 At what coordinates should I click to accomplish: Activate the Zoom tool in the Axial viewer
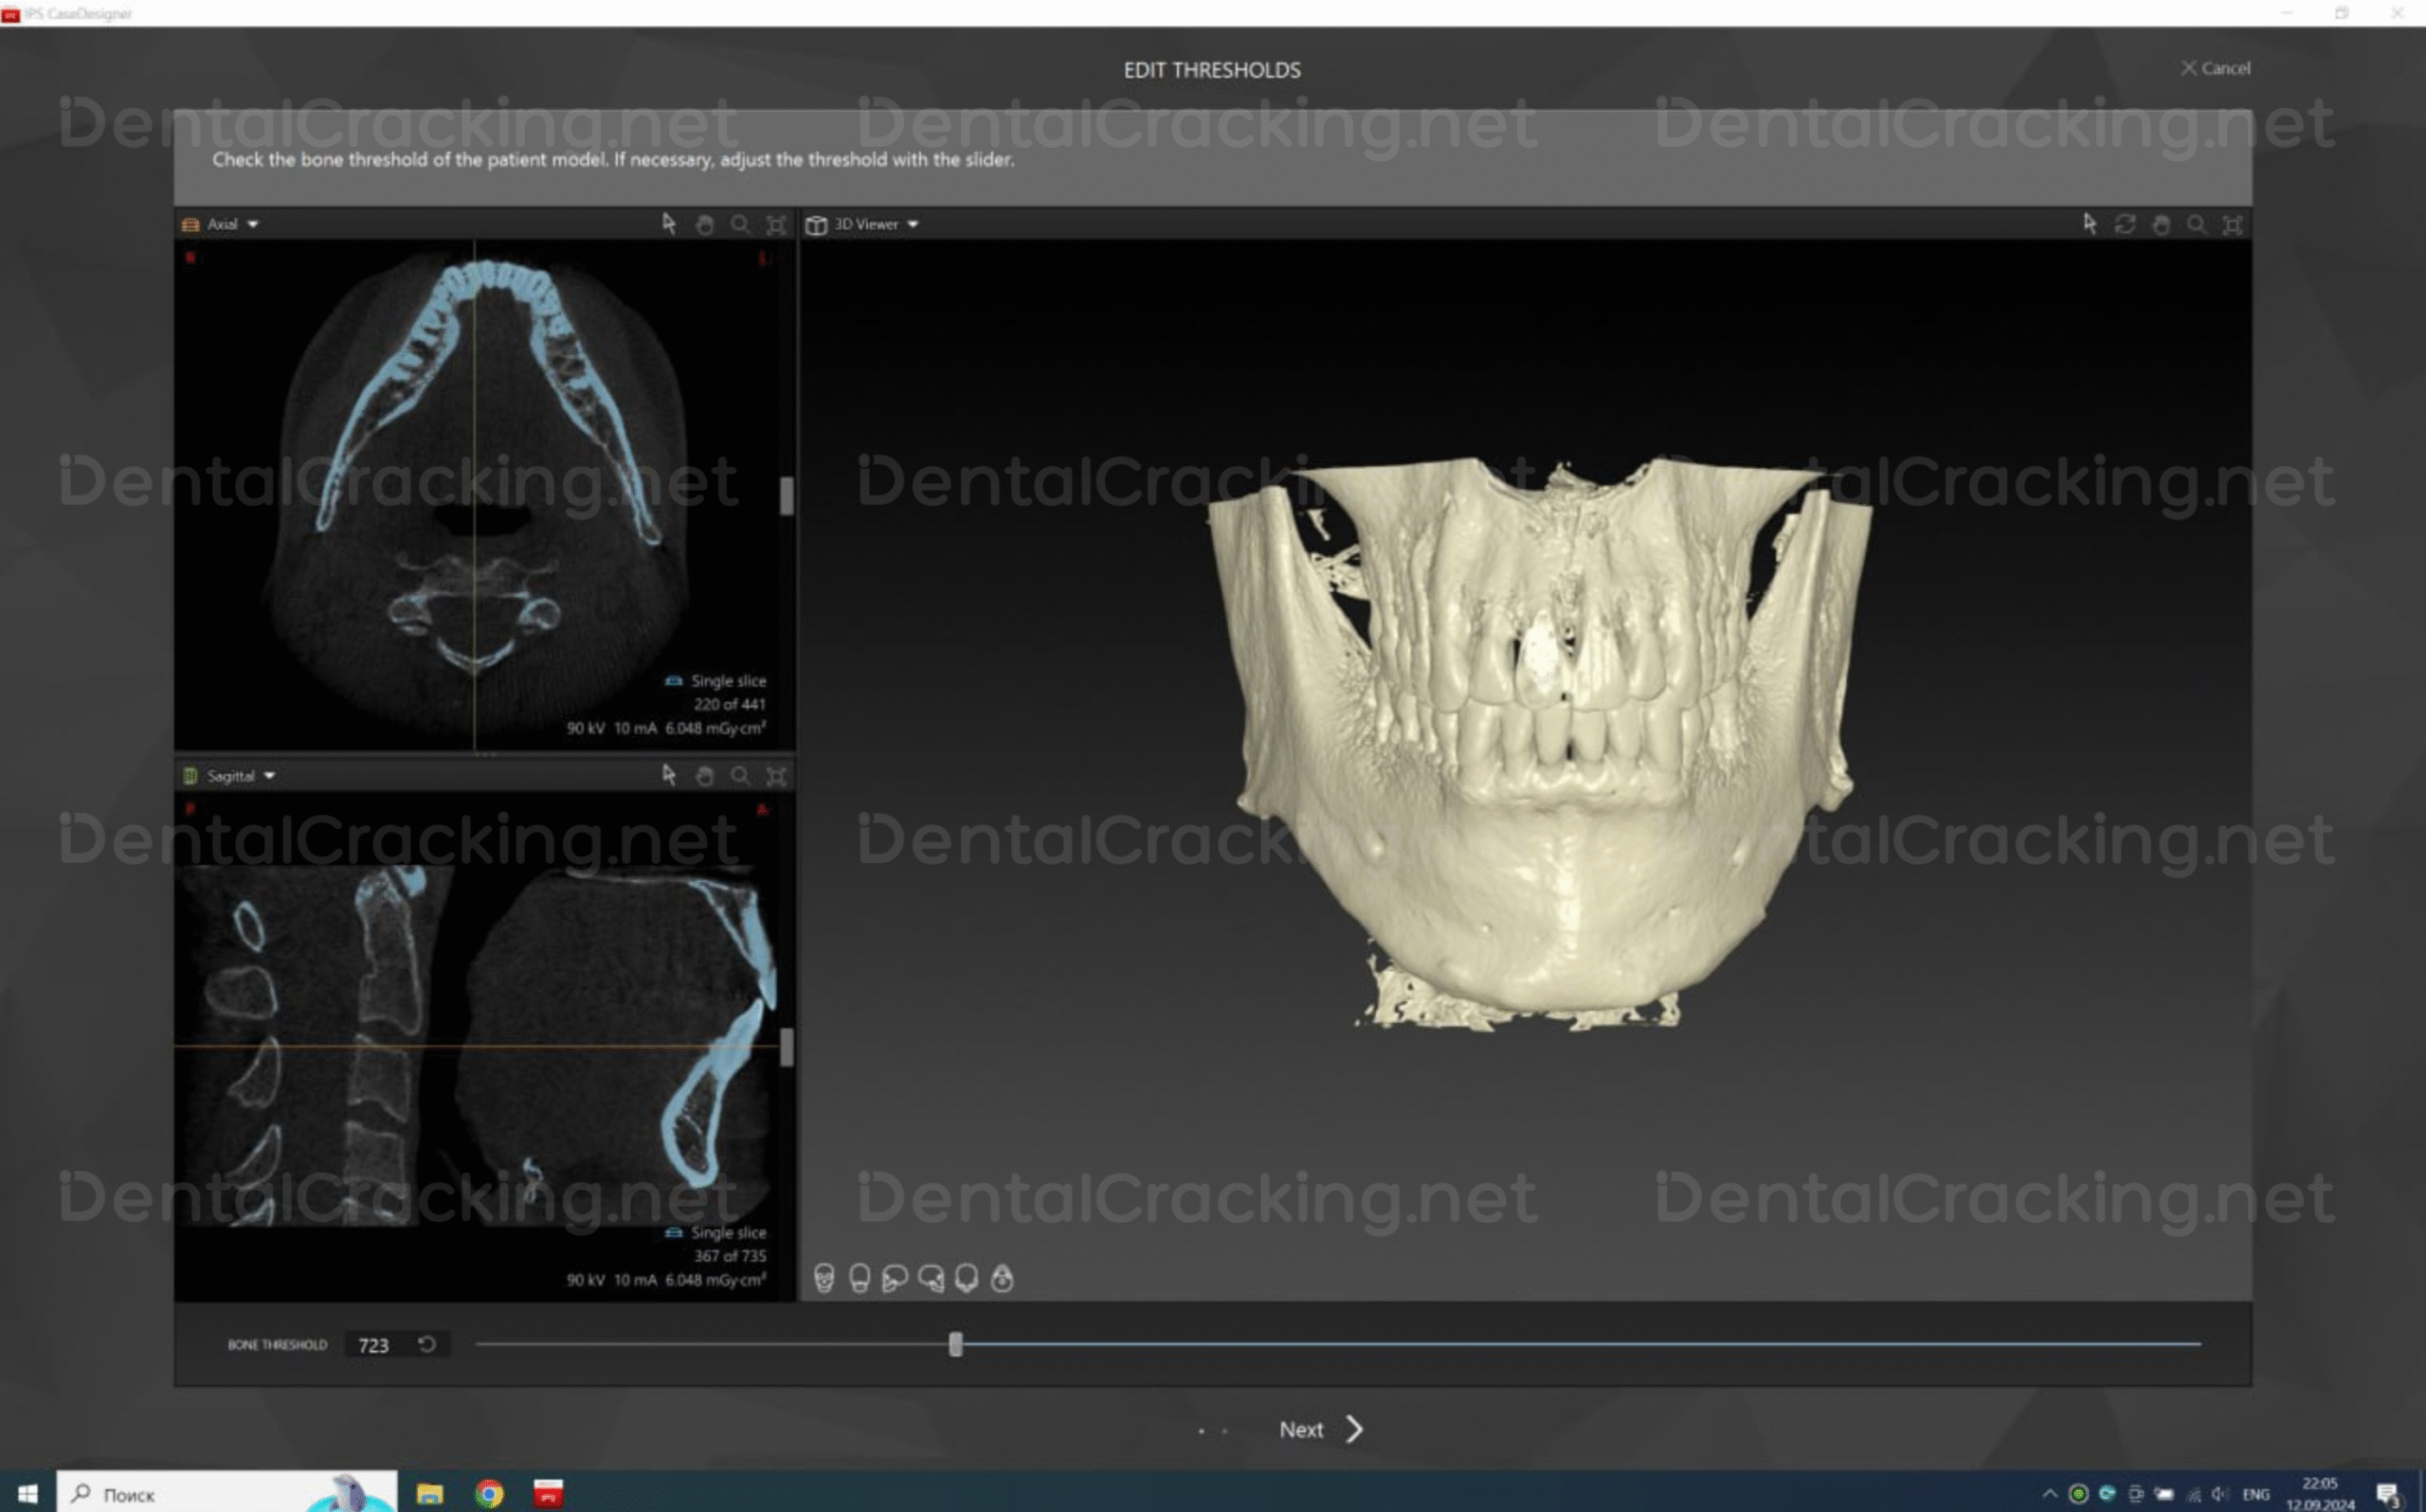741,224
